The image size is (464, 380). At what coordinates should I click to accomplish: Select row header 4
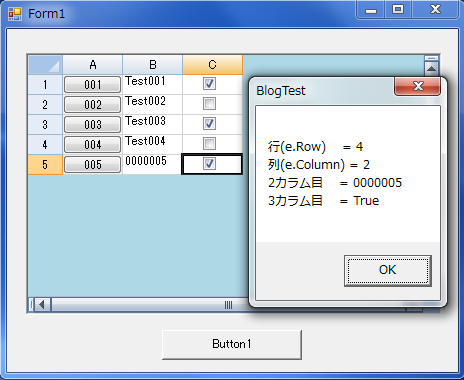point(45,145)
